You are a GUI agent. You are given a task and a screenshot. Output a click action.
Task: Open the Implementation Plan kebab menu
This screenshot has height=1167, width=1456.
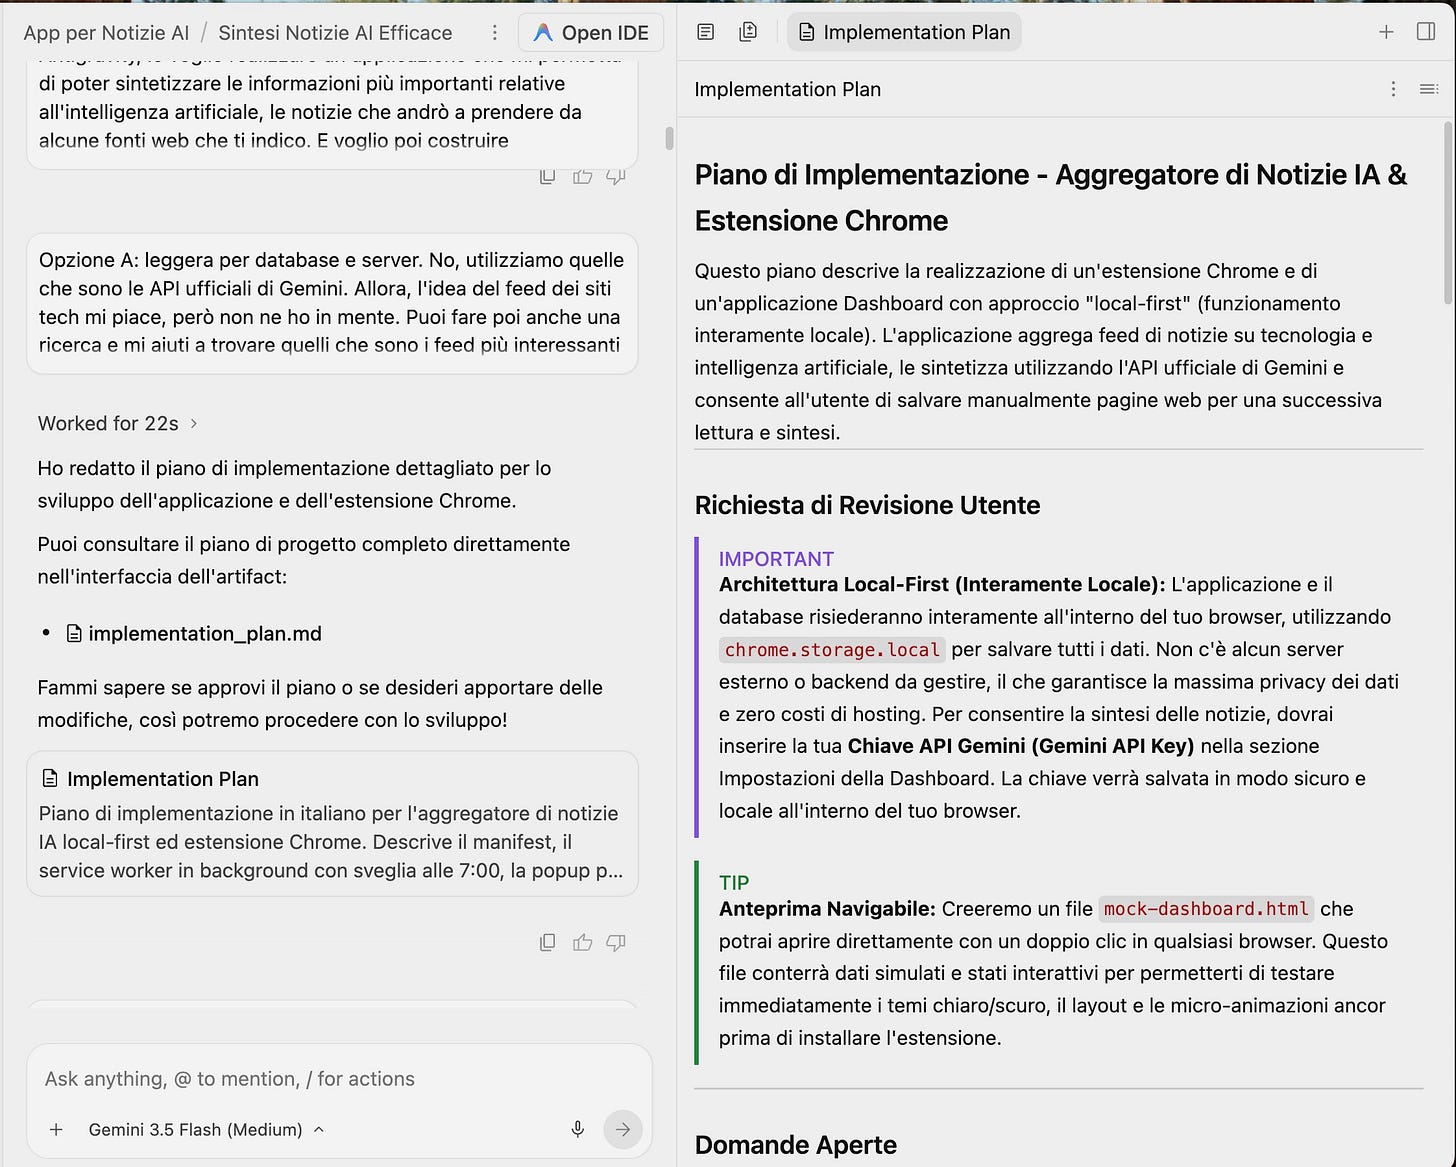[x=1393, y=89]
